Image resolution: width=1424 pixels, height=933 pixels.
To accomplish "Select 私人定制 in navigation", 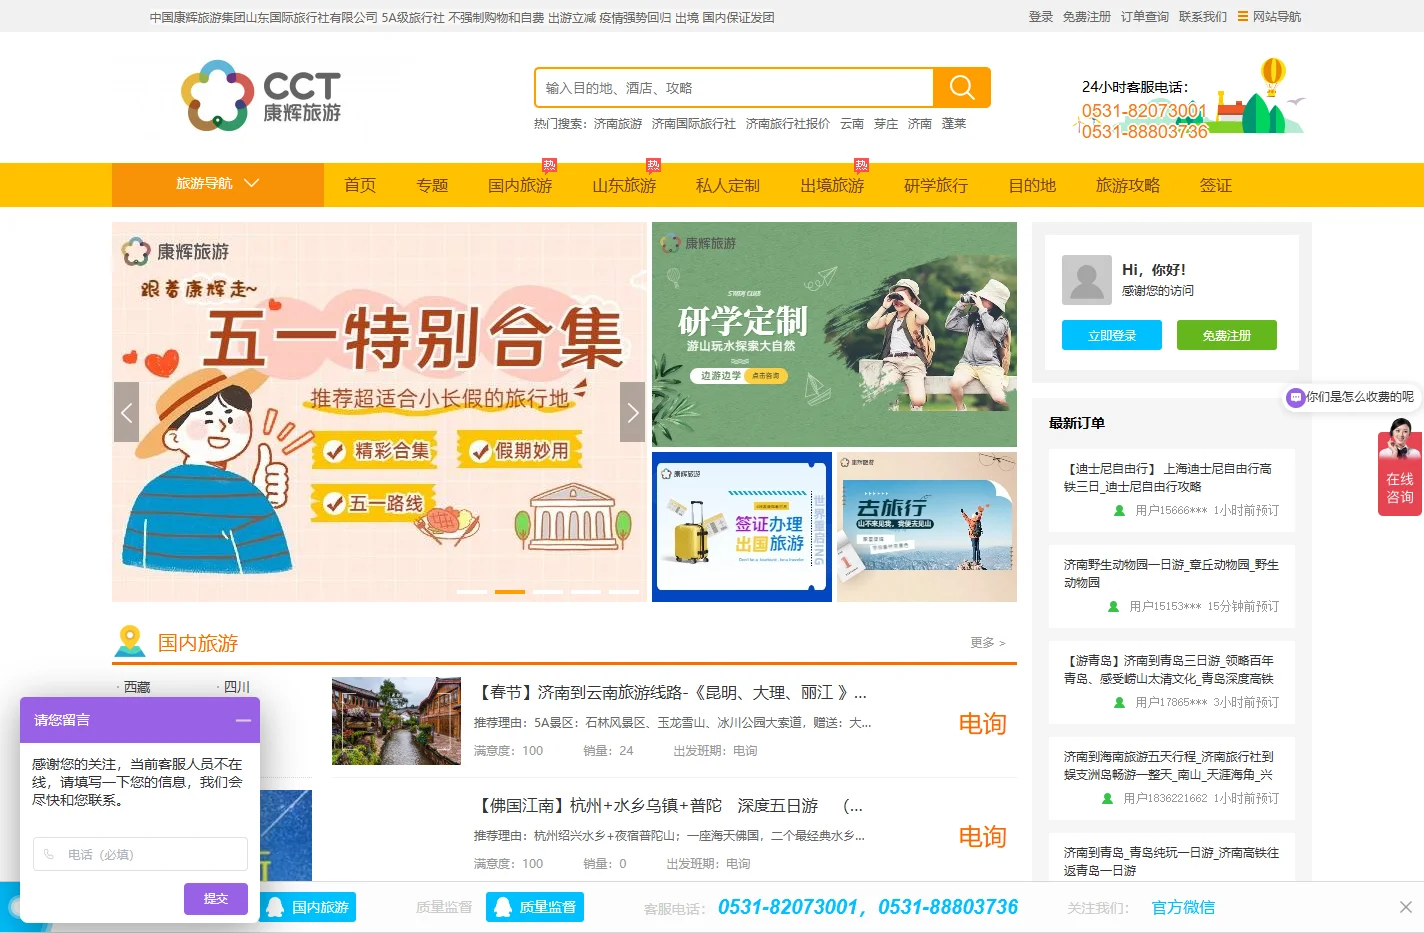I will 728,185.
